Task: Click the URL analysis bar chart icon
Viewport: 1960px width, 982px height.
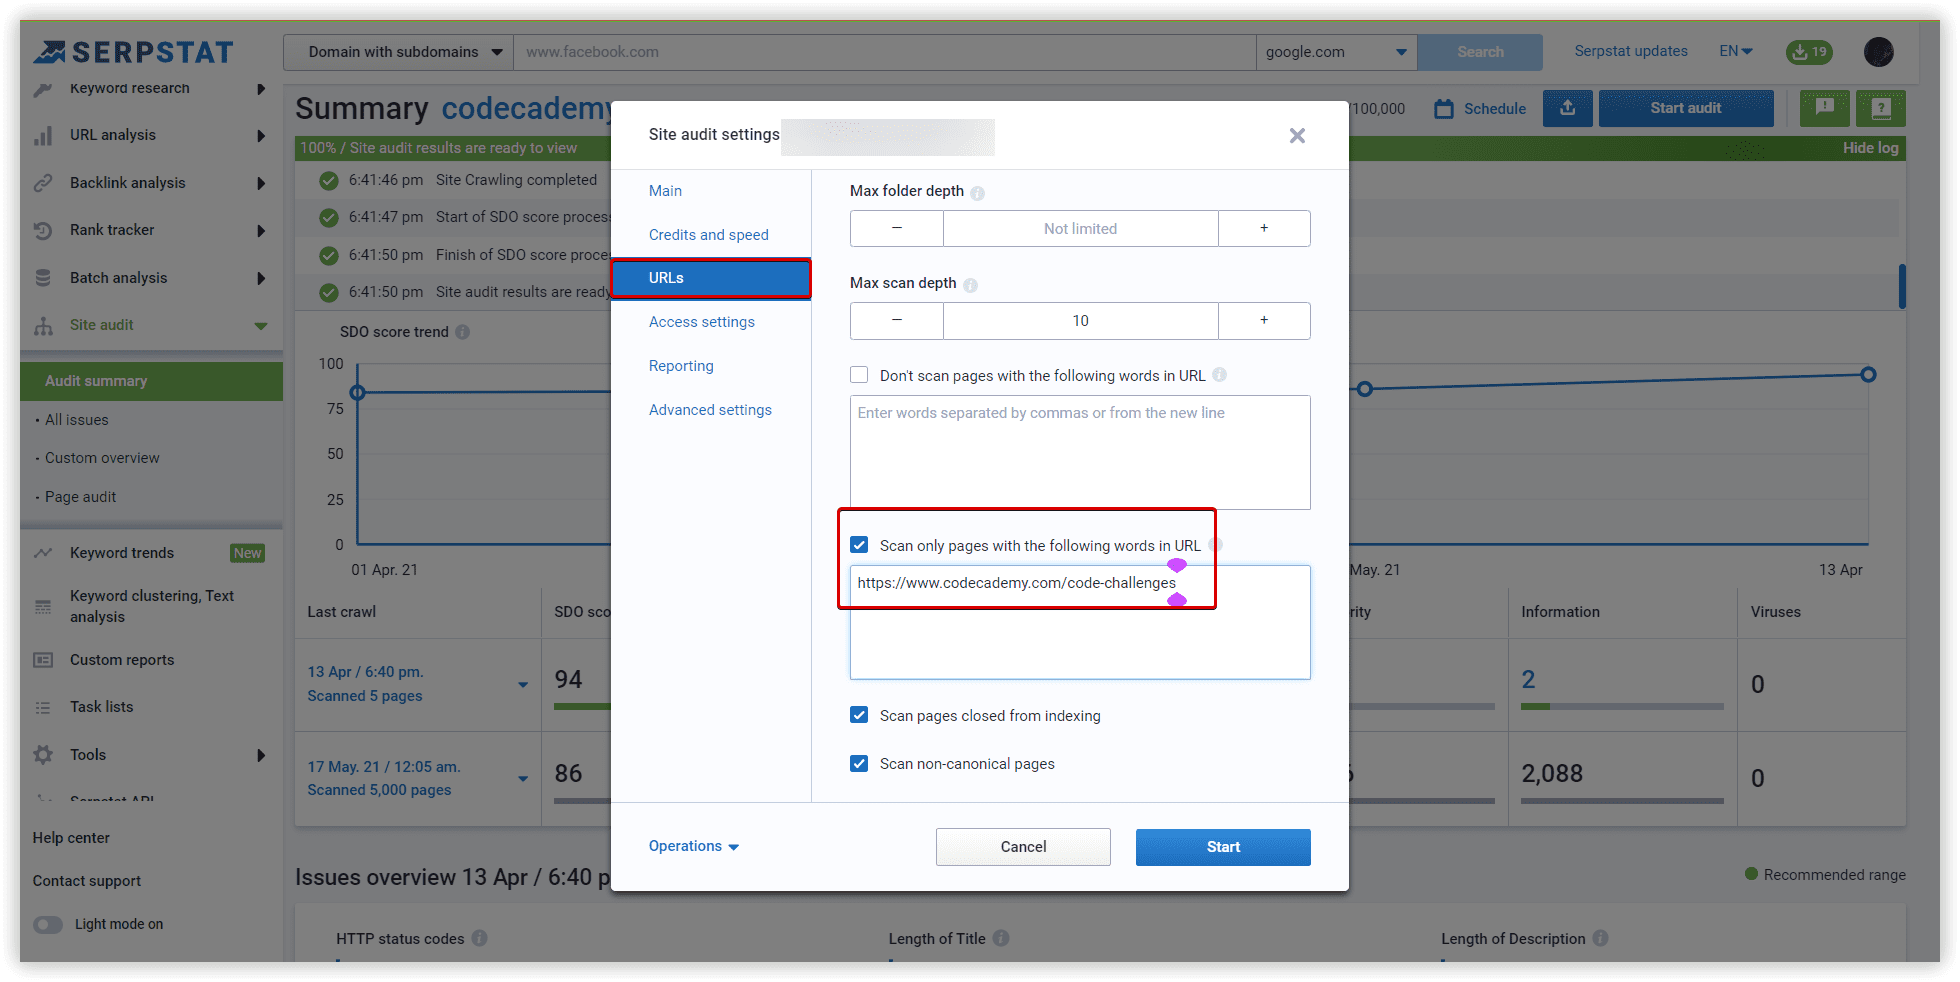Action: (43, 136)
